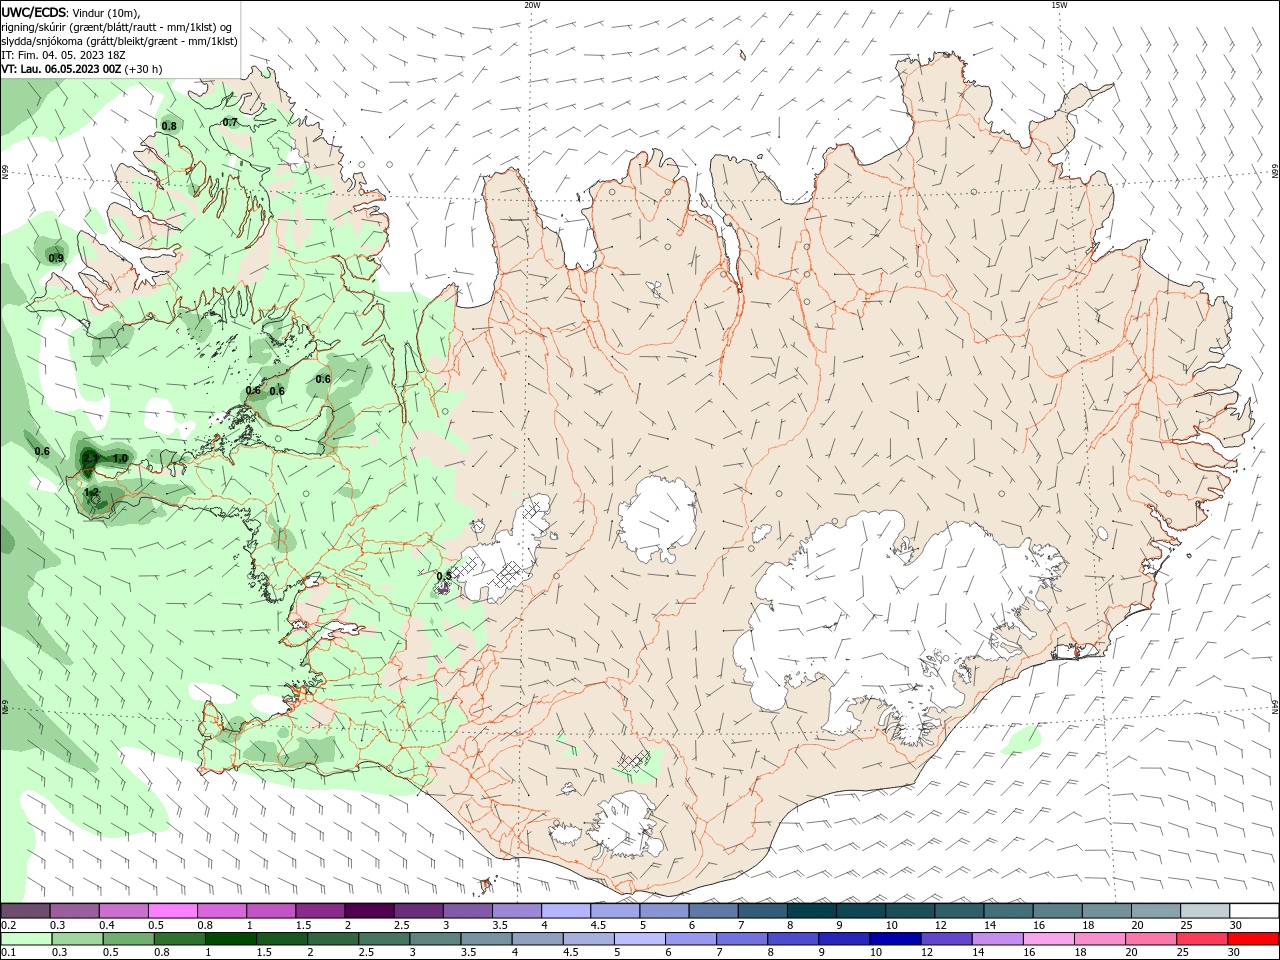The width and height of the screenshot is (1280, 960).
Task: Pick the light lavender 4–4.5 snow swatch
Action: [x=565, y=911]
